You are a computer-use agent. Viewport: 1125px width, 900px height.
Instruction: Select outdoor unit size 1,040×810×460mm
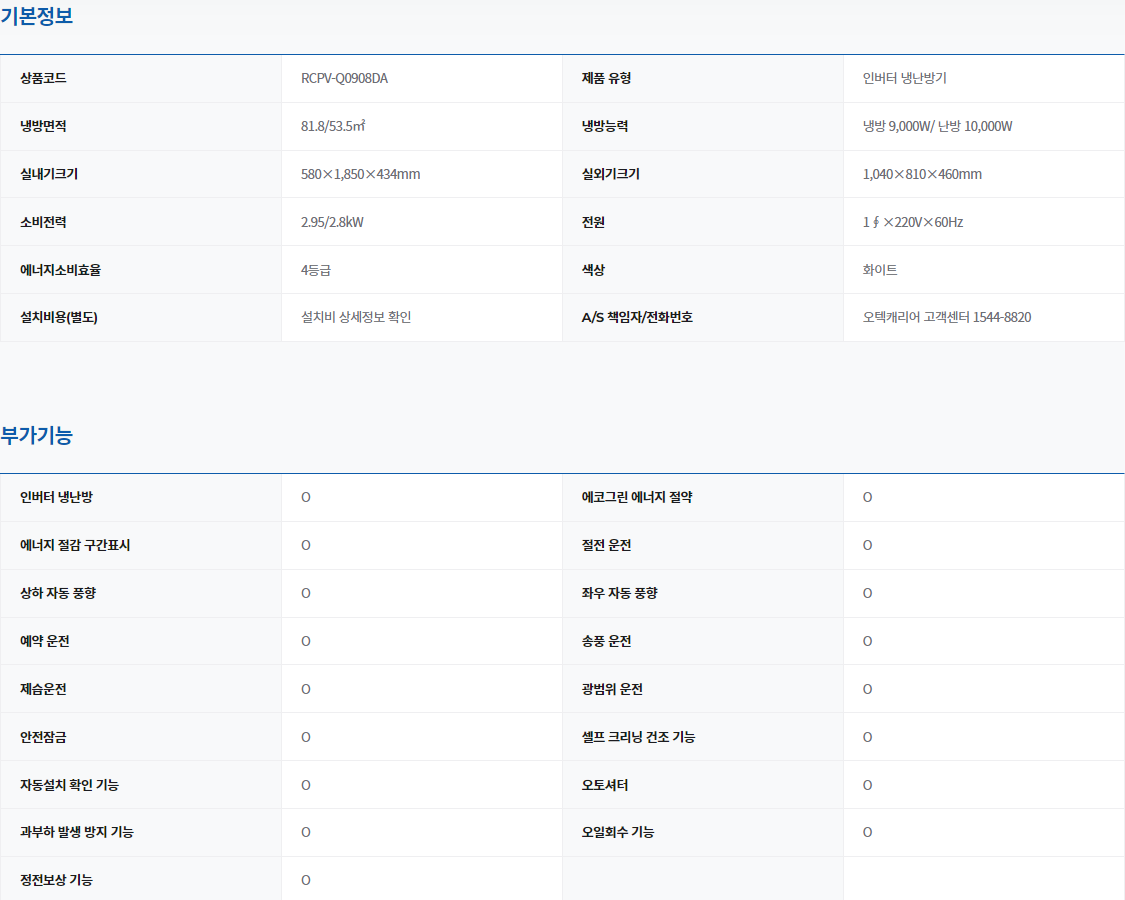click(922, 174)
